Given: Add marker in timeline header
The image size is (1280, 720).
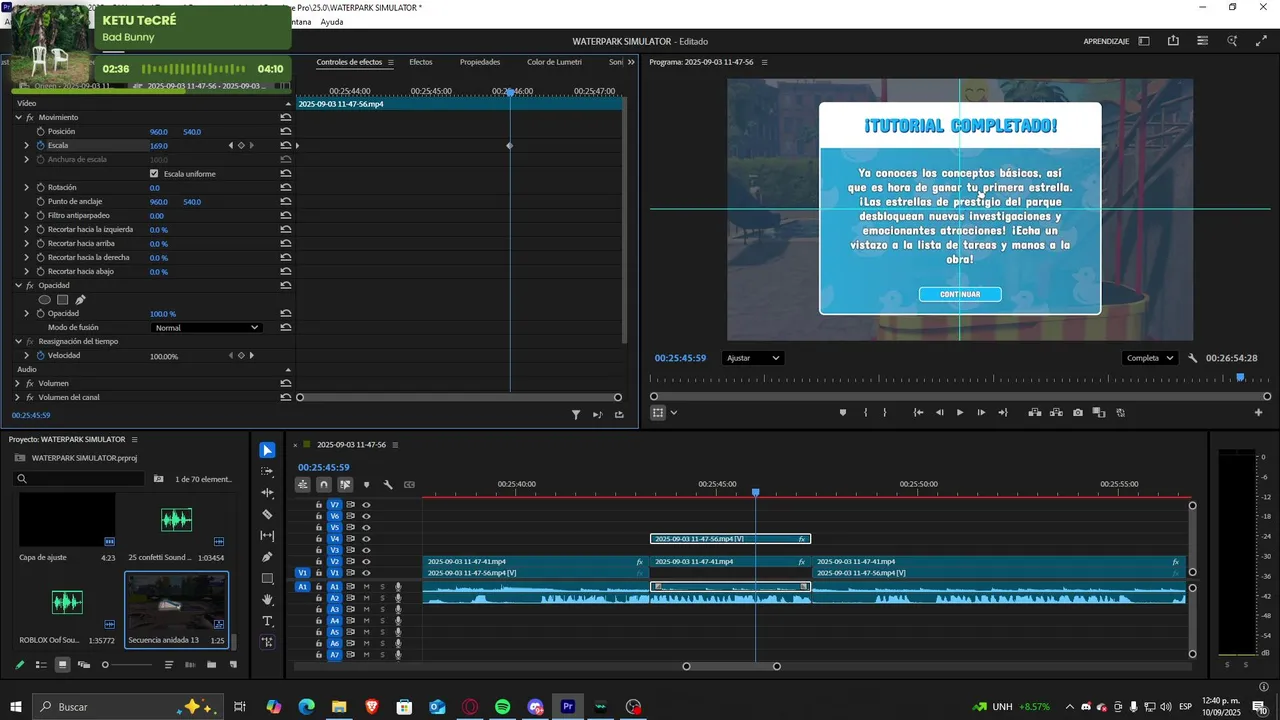Looking at the screenshot, I should coord(366,485).
